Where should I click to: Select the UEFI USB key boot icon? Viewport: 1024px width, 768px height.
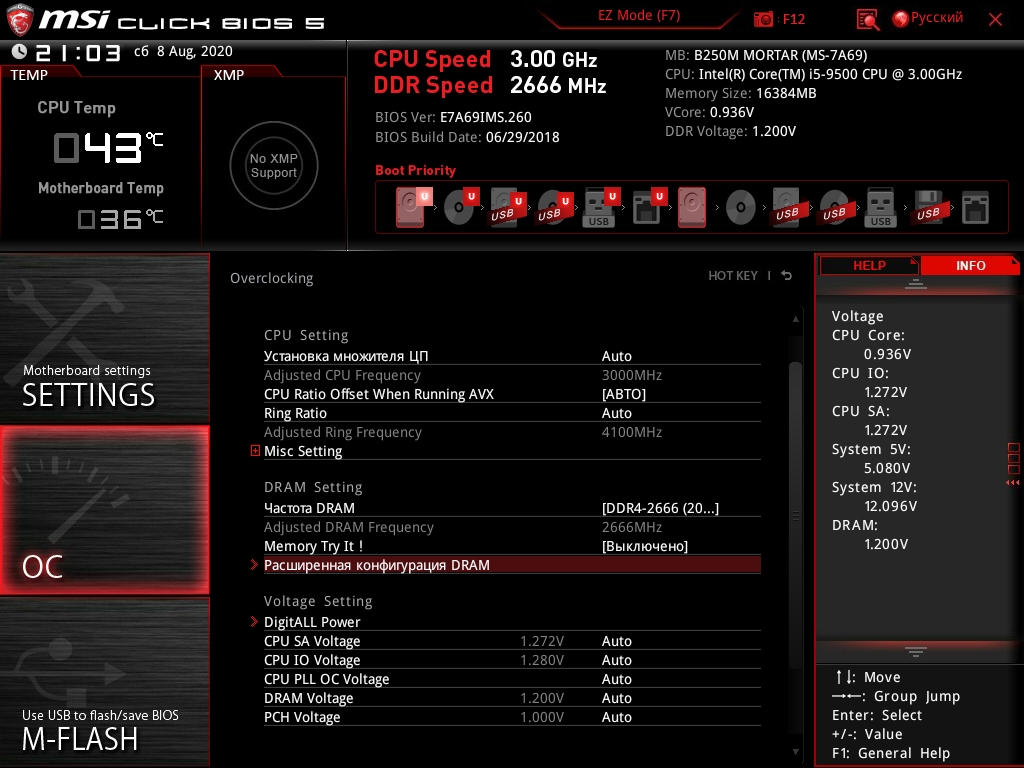click(x=601, y=207)
